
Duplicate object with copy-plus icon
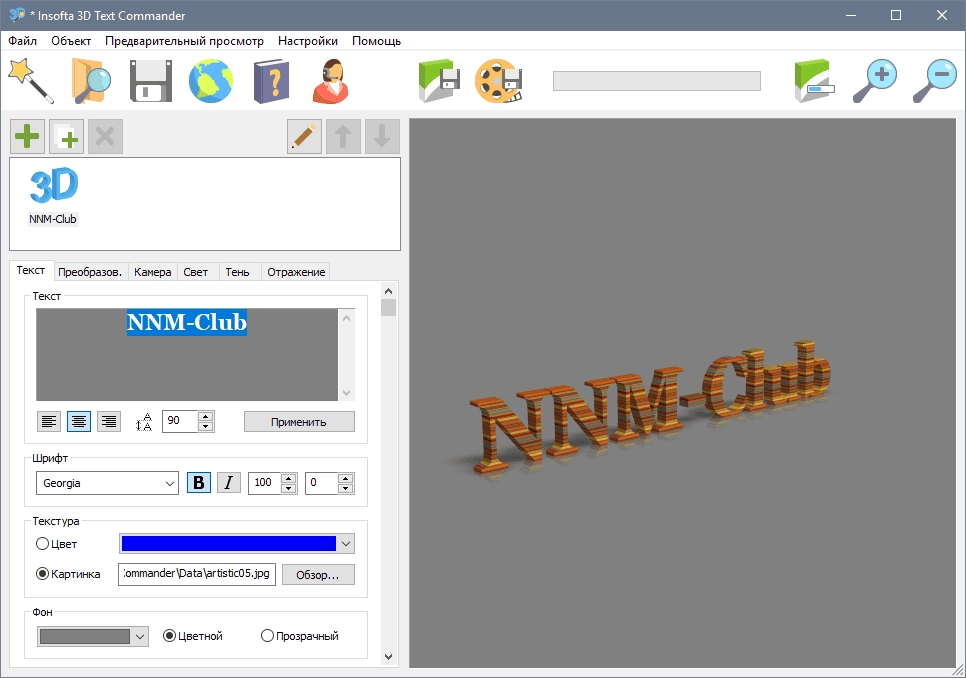[67, 137]
